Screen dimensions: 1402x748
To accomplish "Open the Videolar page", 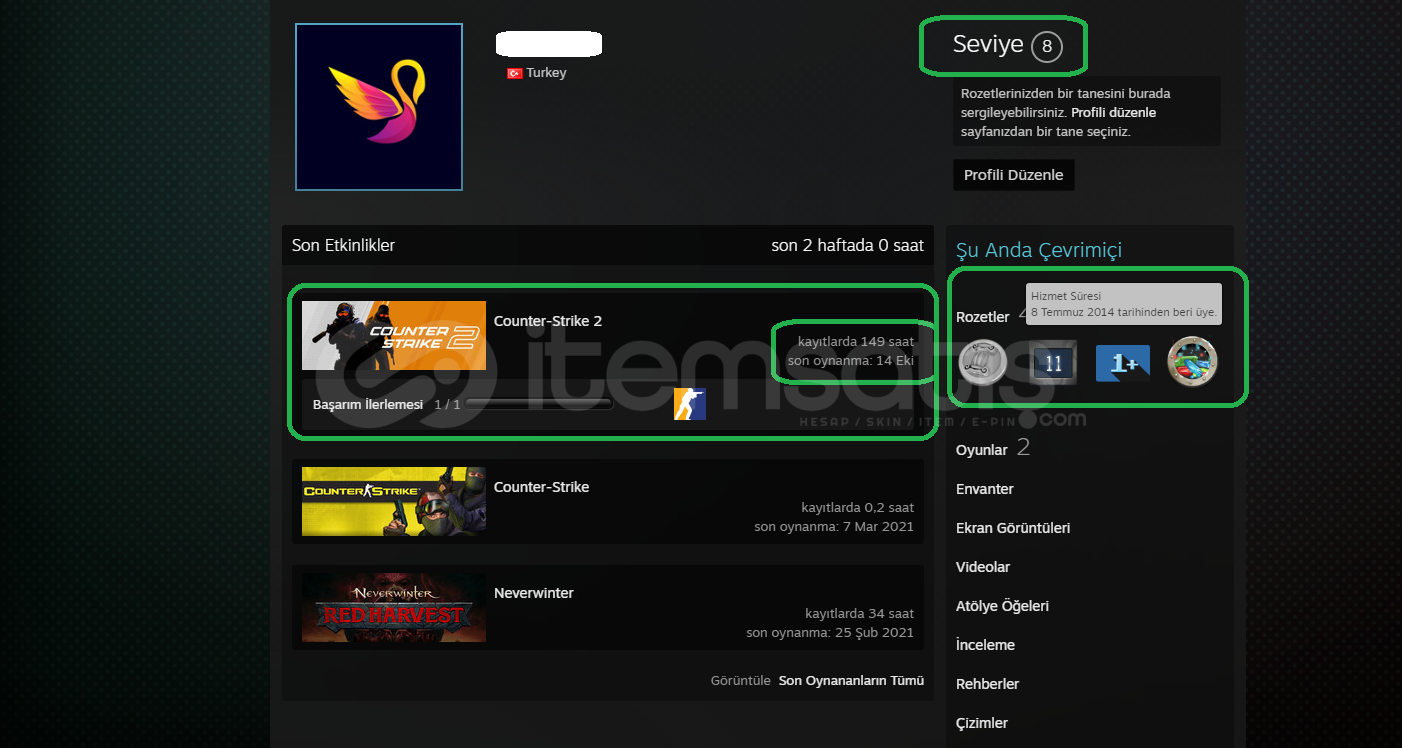I will (983, 567).
